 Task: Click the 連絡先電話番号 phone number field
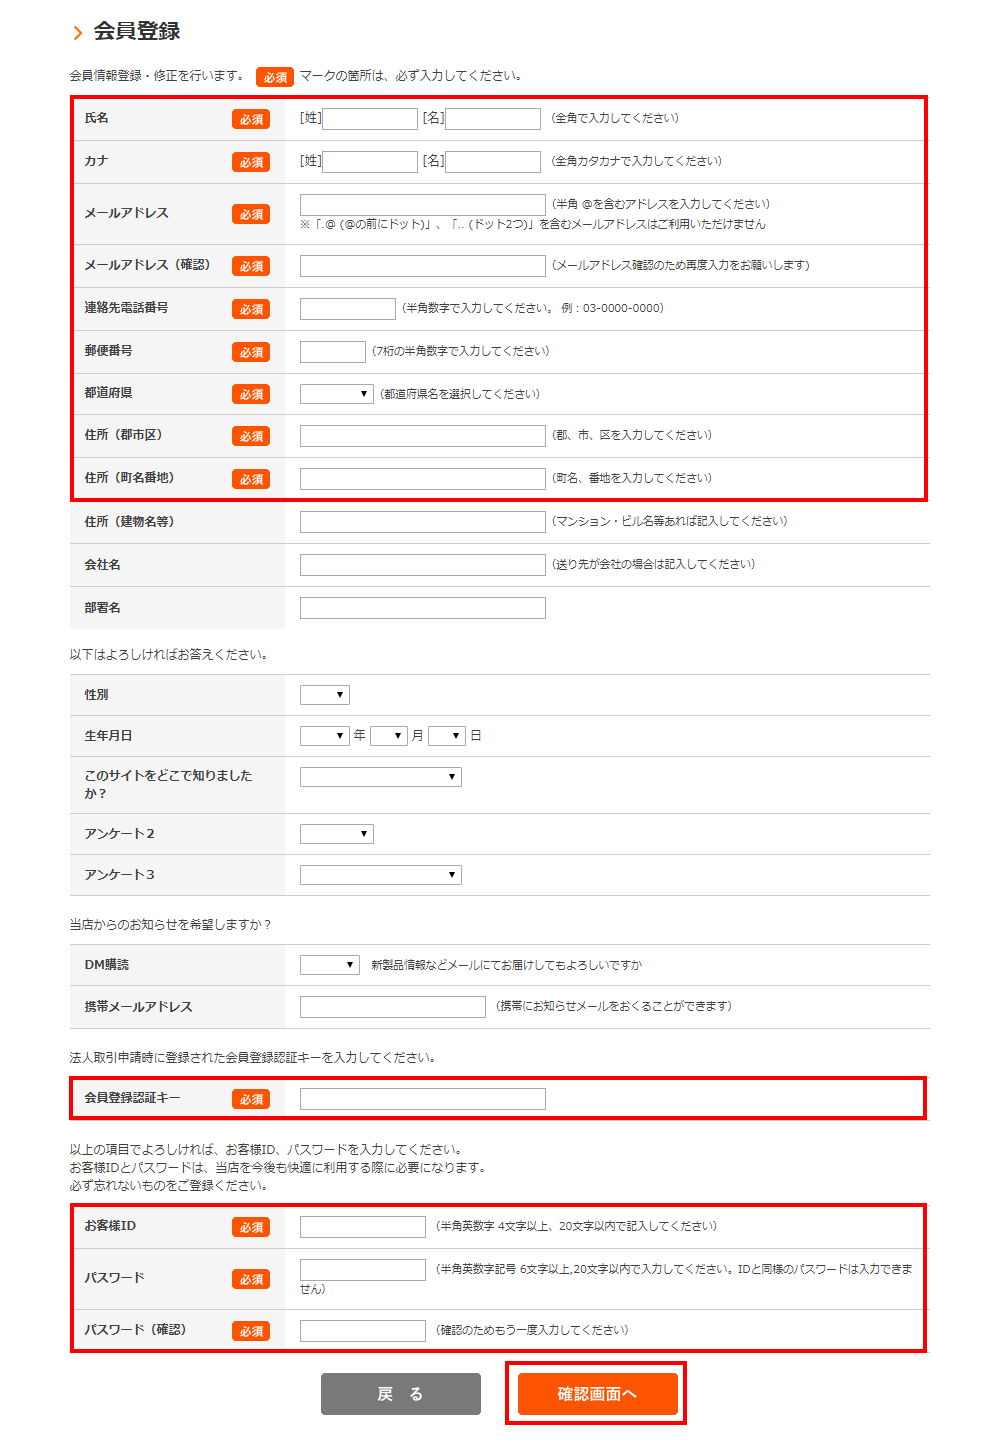point(347,309)
